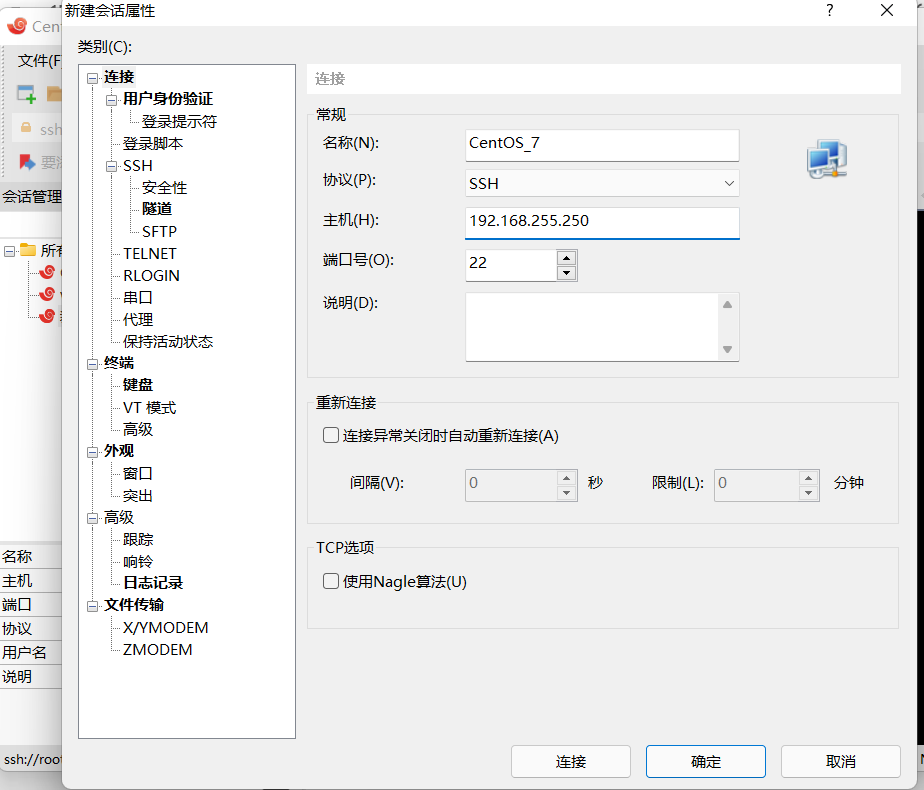Select TELNET in category tree
Screen dimensions: 924x790
(150, 253)
